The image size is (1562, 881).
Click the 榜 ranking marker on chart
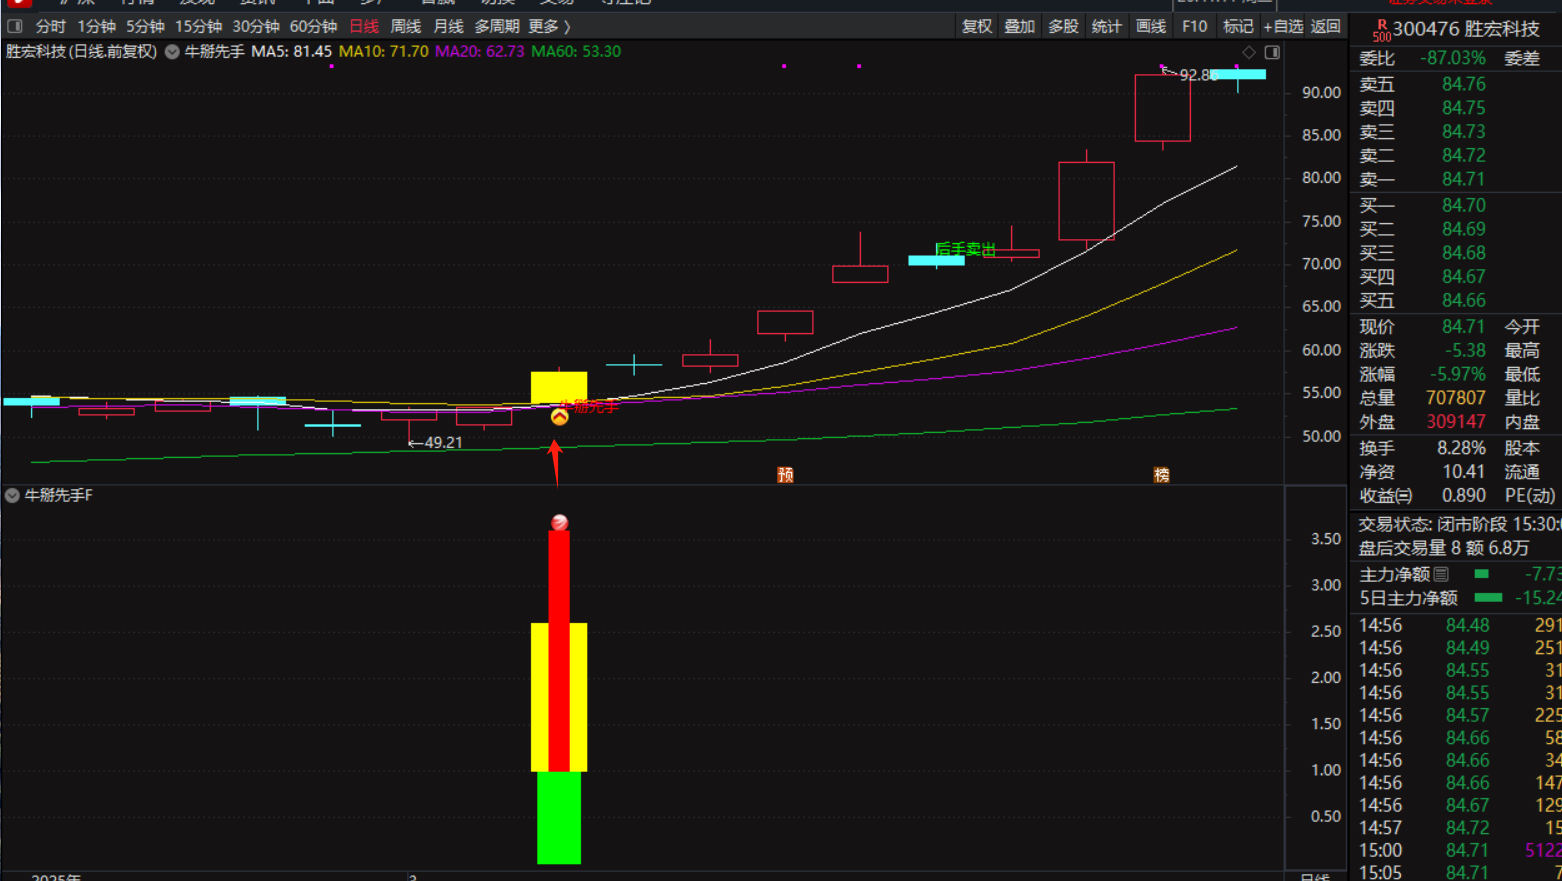(x=1161, y=474)
